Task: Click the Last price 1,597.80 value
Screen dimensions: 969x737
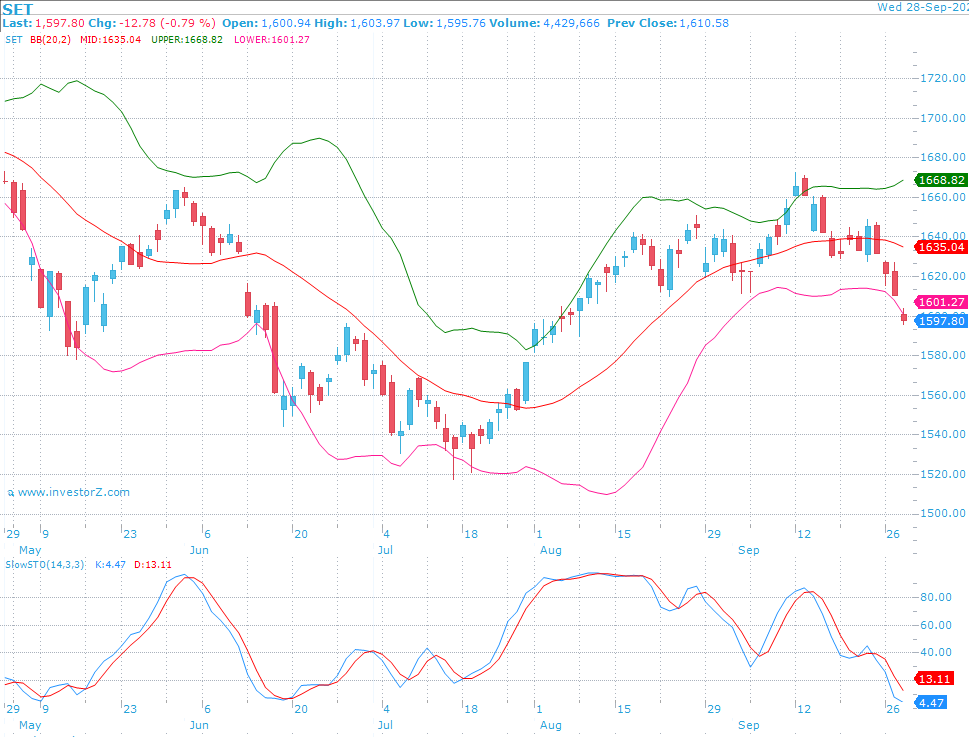Action: point(60,23)
